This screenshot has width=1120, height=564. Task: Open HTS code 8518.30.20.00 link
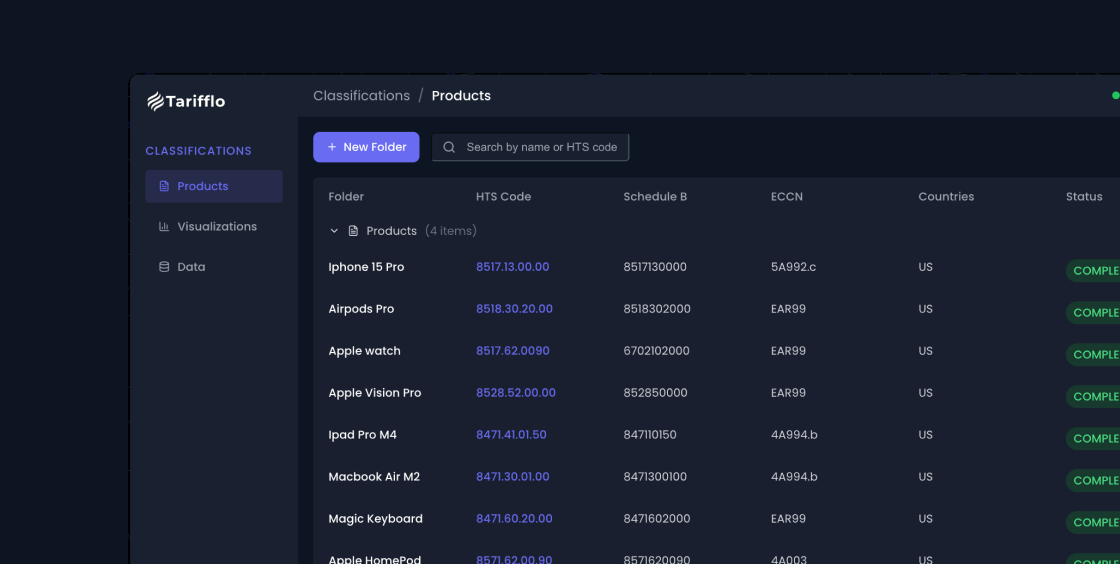point(514,309)
